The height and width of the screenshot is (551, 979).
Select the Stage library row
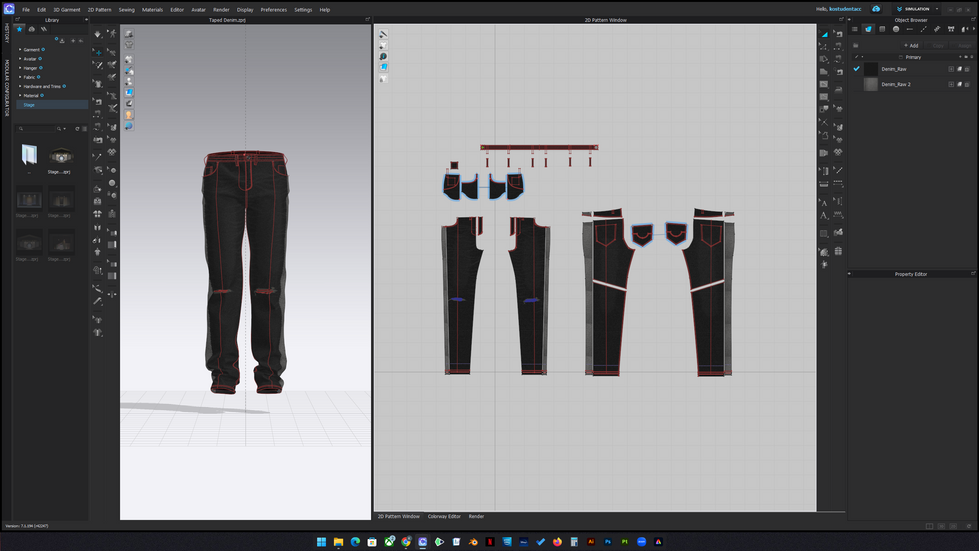click(x=52, y=105)
